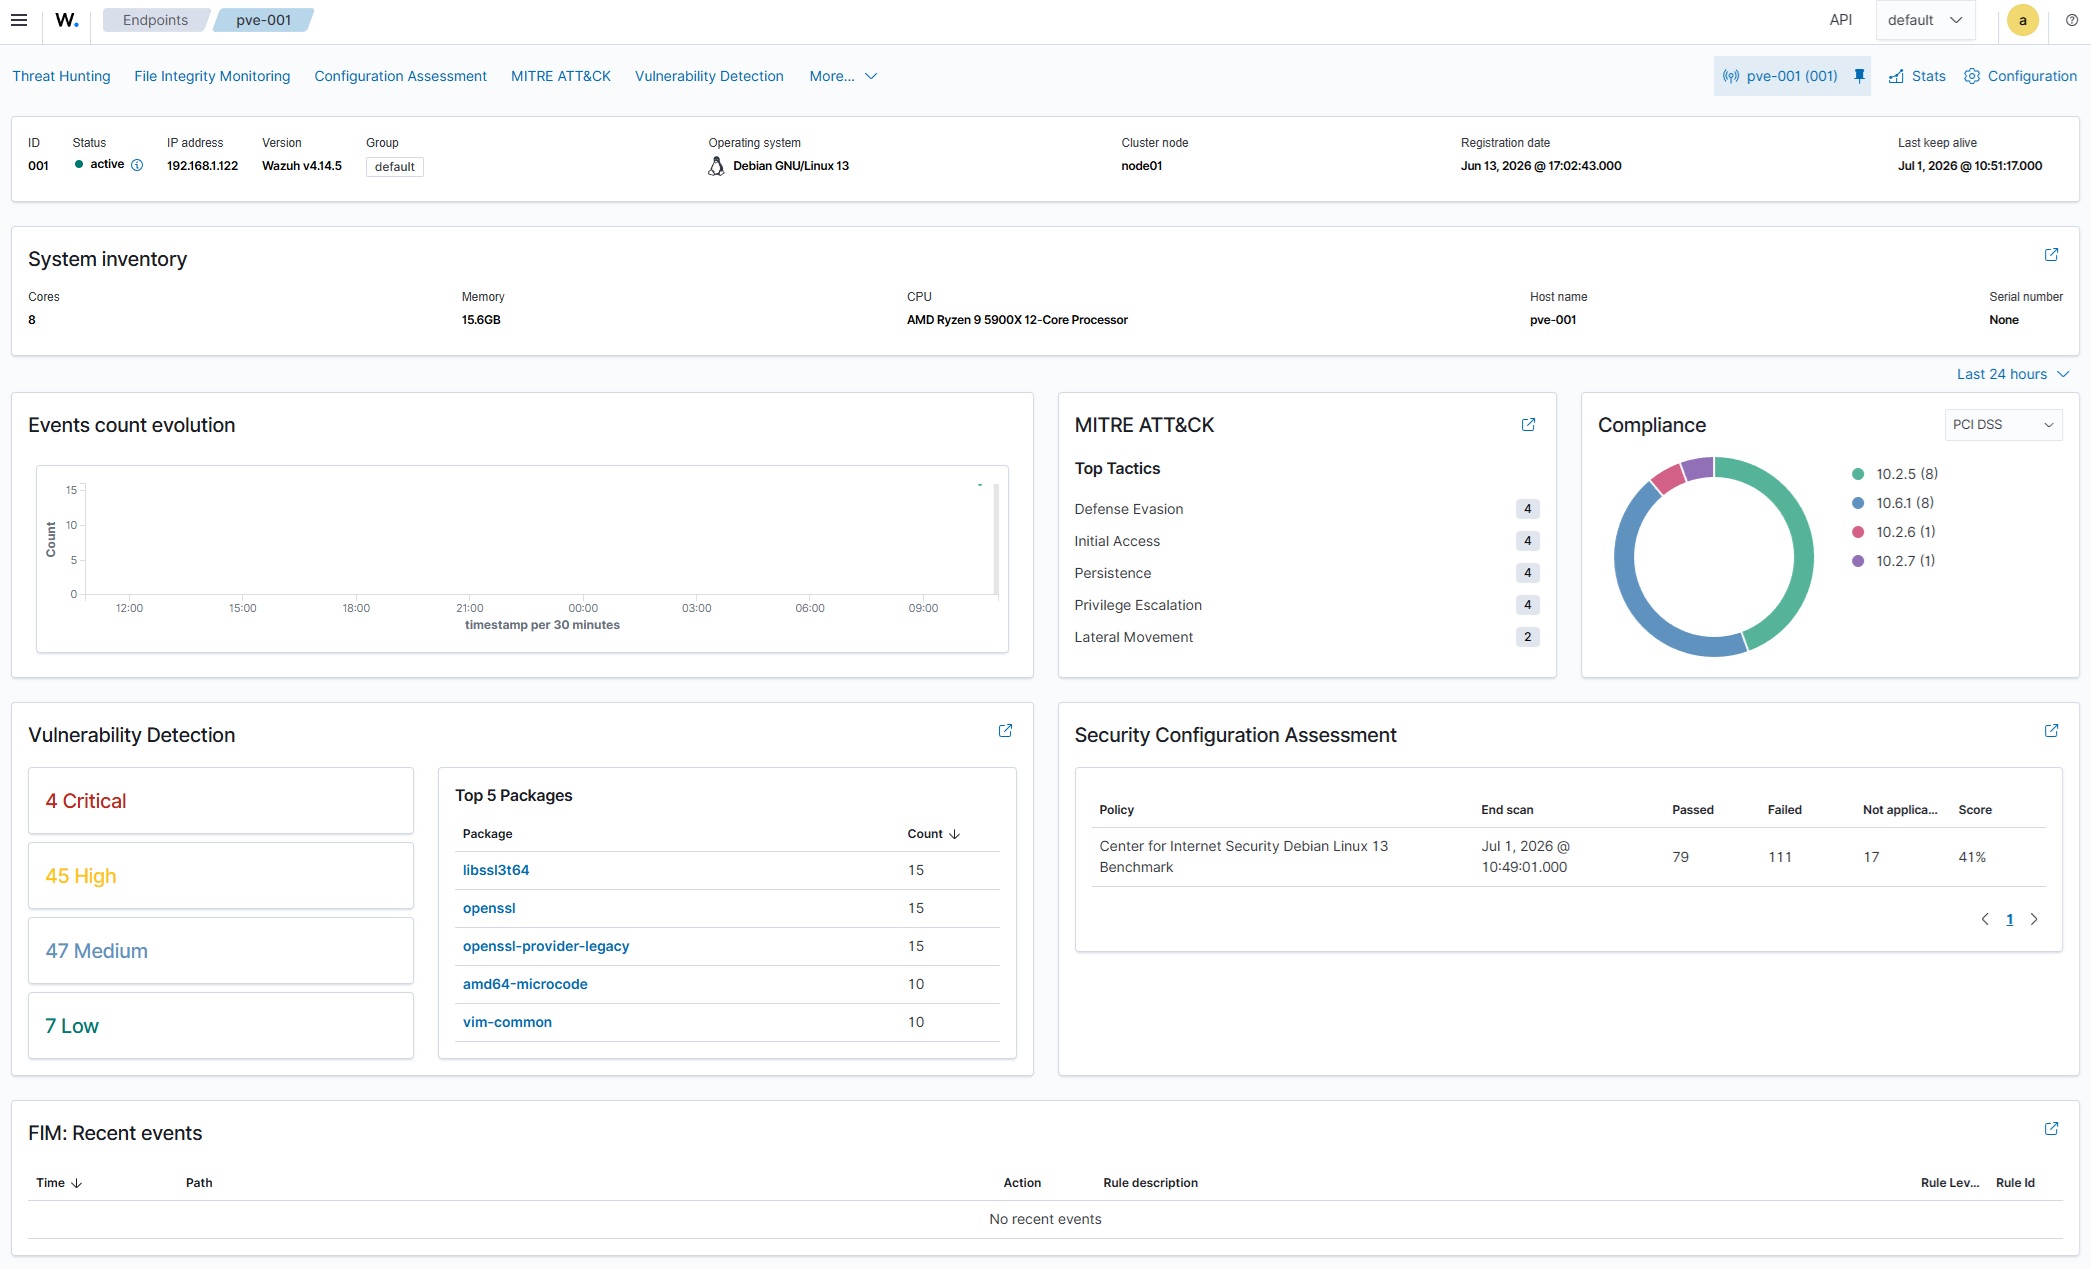Click the libssl3t64 package link
The height and width of the screenshot is (1269, 2091).
click(496, 870)
